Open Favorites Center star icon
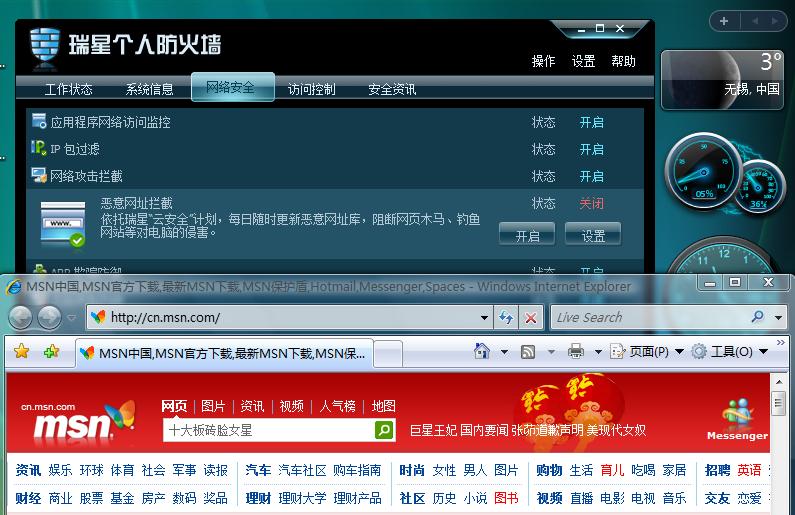Image resolution: width=795 pixels, height=515 pixels. click(21, 351)
